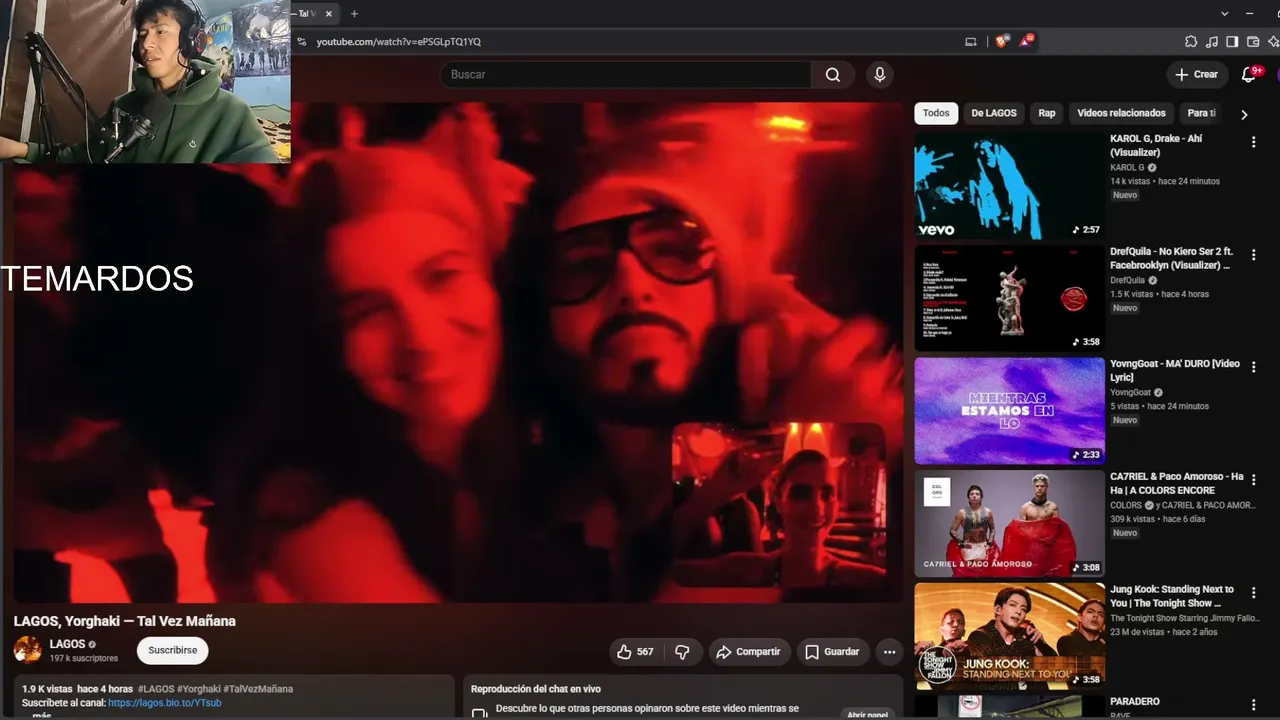Open a new browser tab
Image resolution: width=1280 pixels, height=720 pixels.
[x=354, y=14]
